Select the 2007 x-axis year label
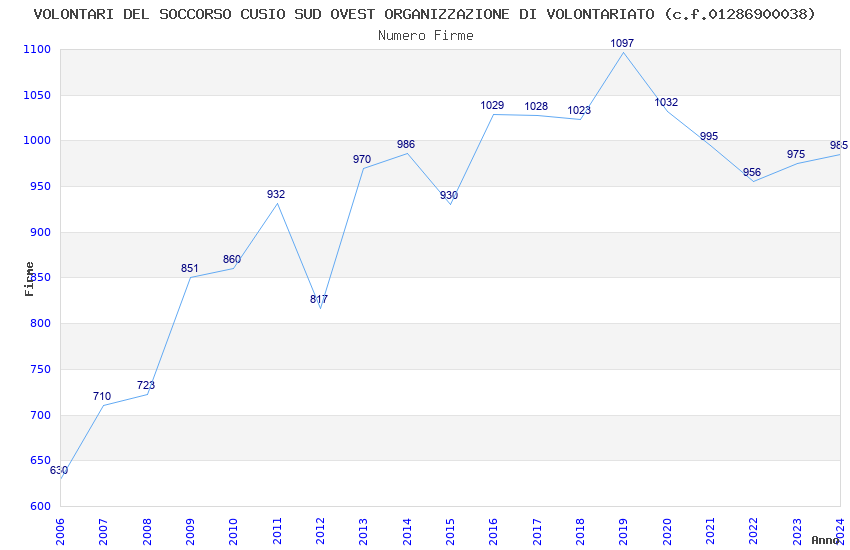850x550 pixels. (103, 532)
